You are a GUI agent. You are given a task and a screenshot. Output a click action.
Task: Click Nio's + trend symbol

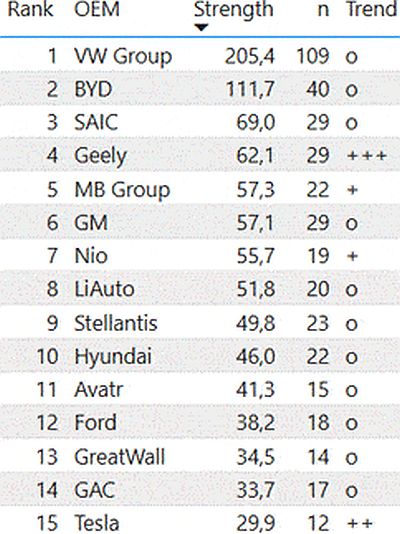point(353,256)
